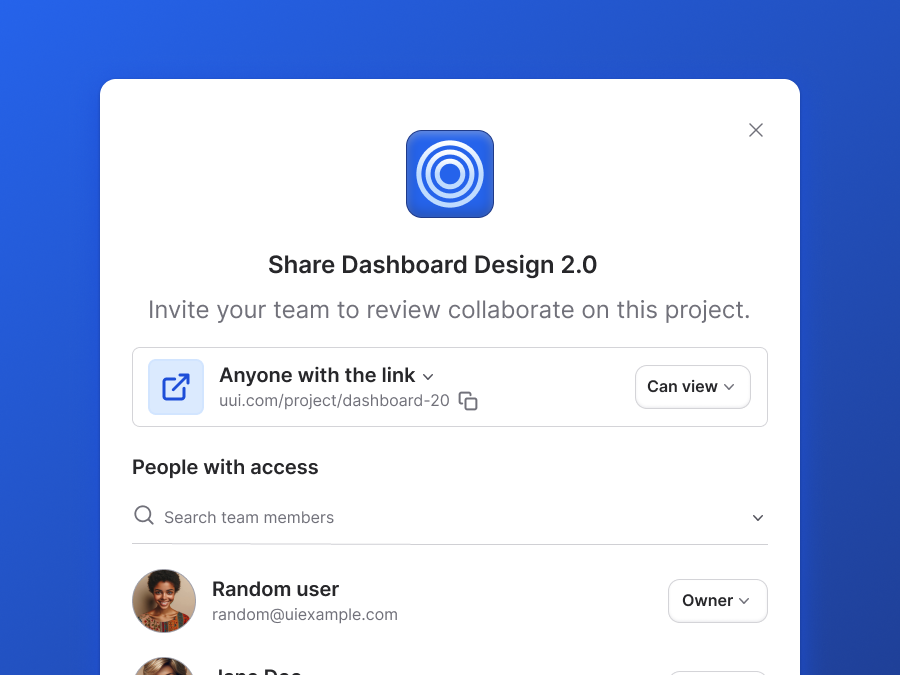Expand the Anyone with the link chevron
The width and height of the screenshot is (900, 675).
(x=428, y=377)
